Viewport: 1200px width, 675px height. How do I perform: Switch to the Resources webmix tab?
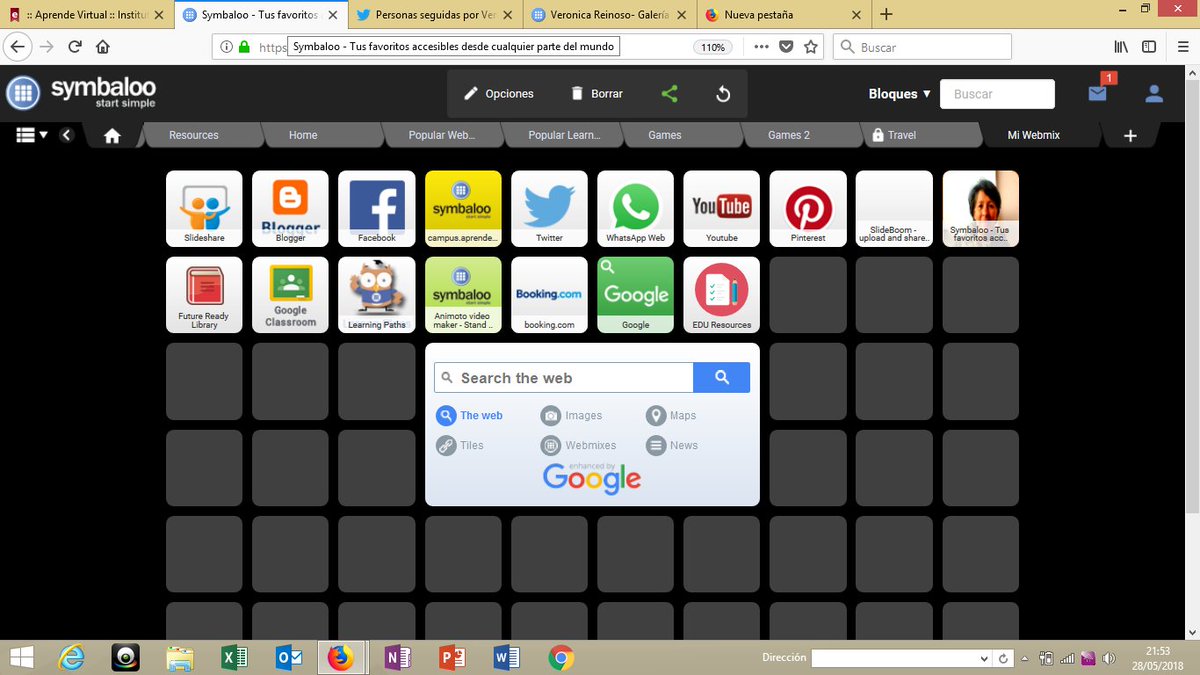tap(194, 135)
